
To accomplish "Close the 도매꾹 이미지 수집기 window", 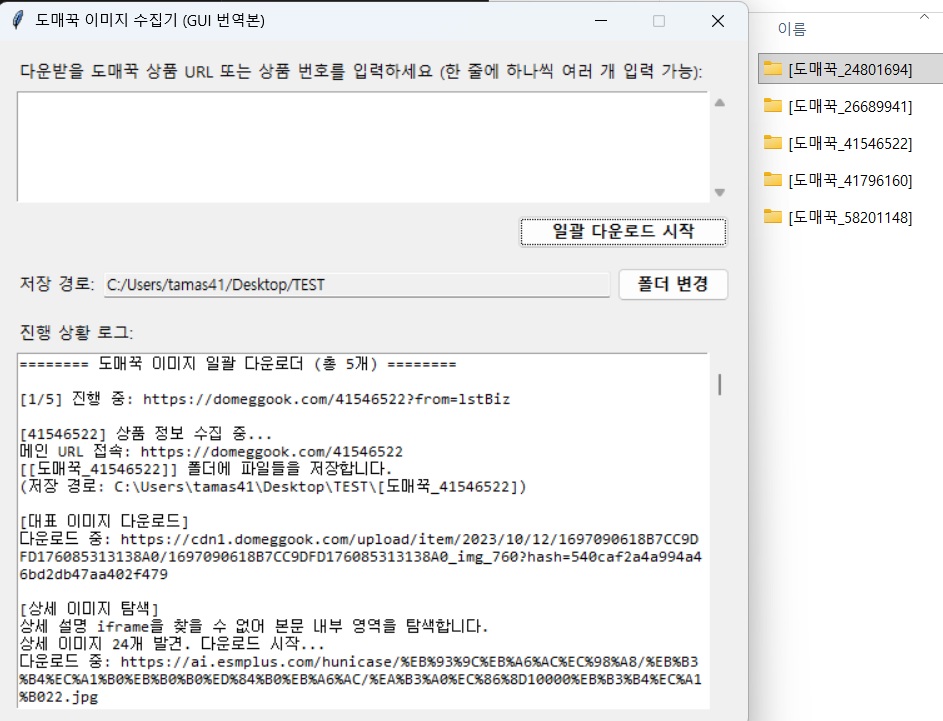I will tap(717, 20).
